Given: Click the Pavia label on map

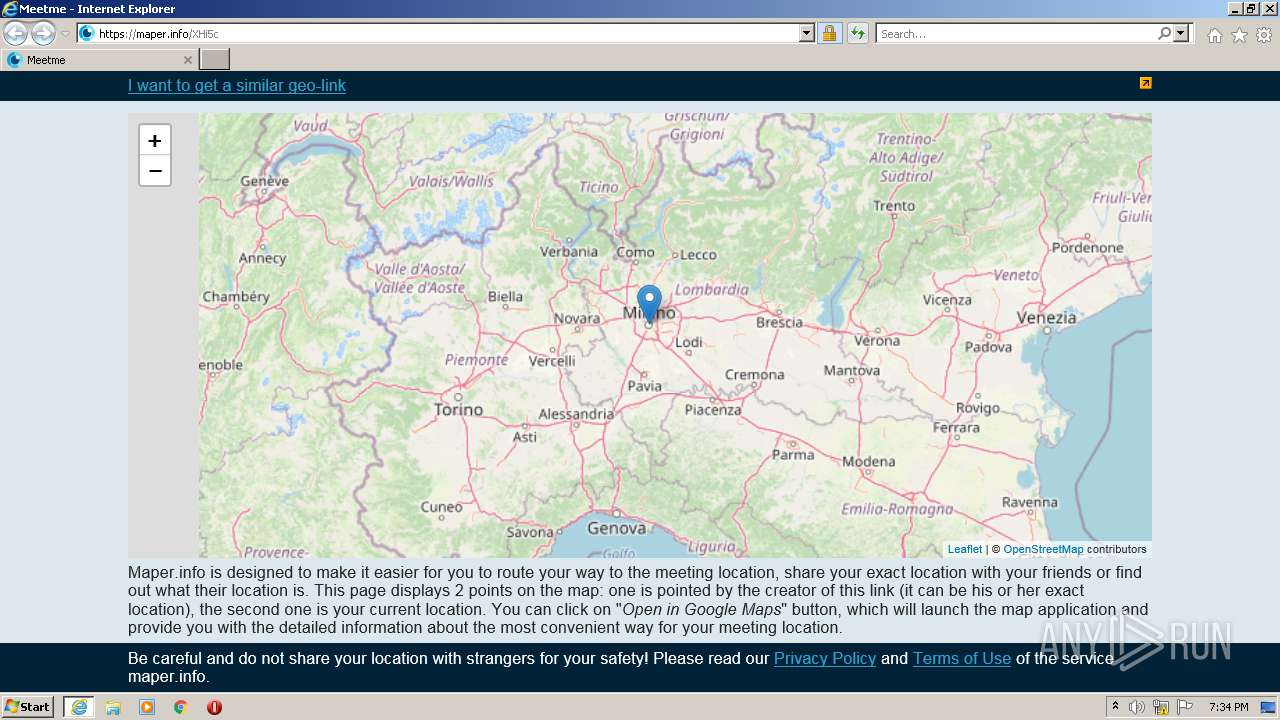Looking at the screenshot, I should tap(644, 385).
